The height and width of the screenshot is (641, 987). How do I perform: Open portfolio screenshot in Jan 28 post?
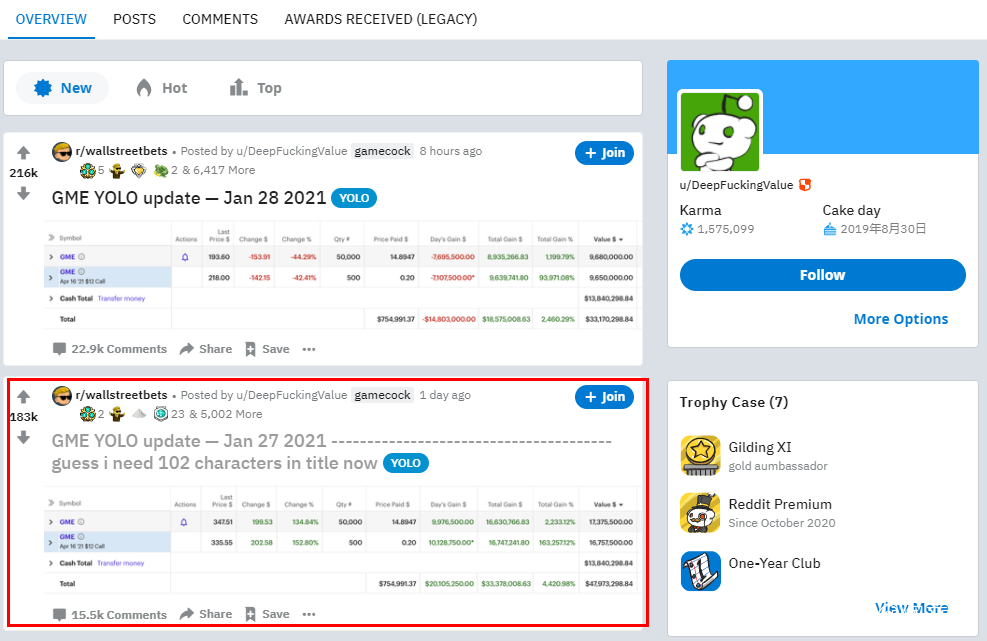[343, 275]
